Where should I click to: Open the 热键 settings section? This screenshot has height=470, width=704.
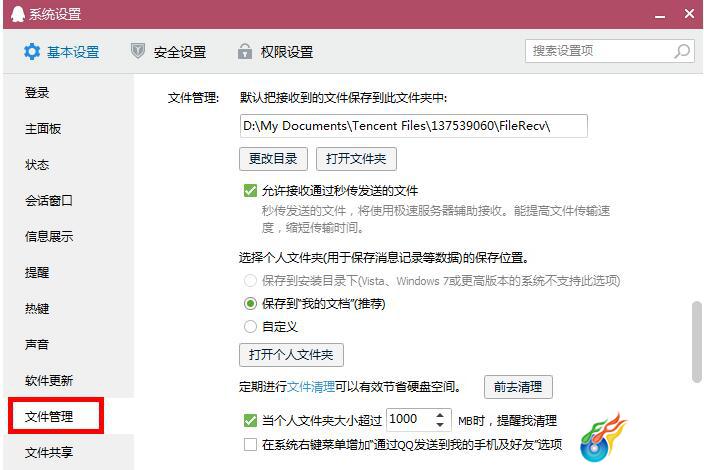37,308
